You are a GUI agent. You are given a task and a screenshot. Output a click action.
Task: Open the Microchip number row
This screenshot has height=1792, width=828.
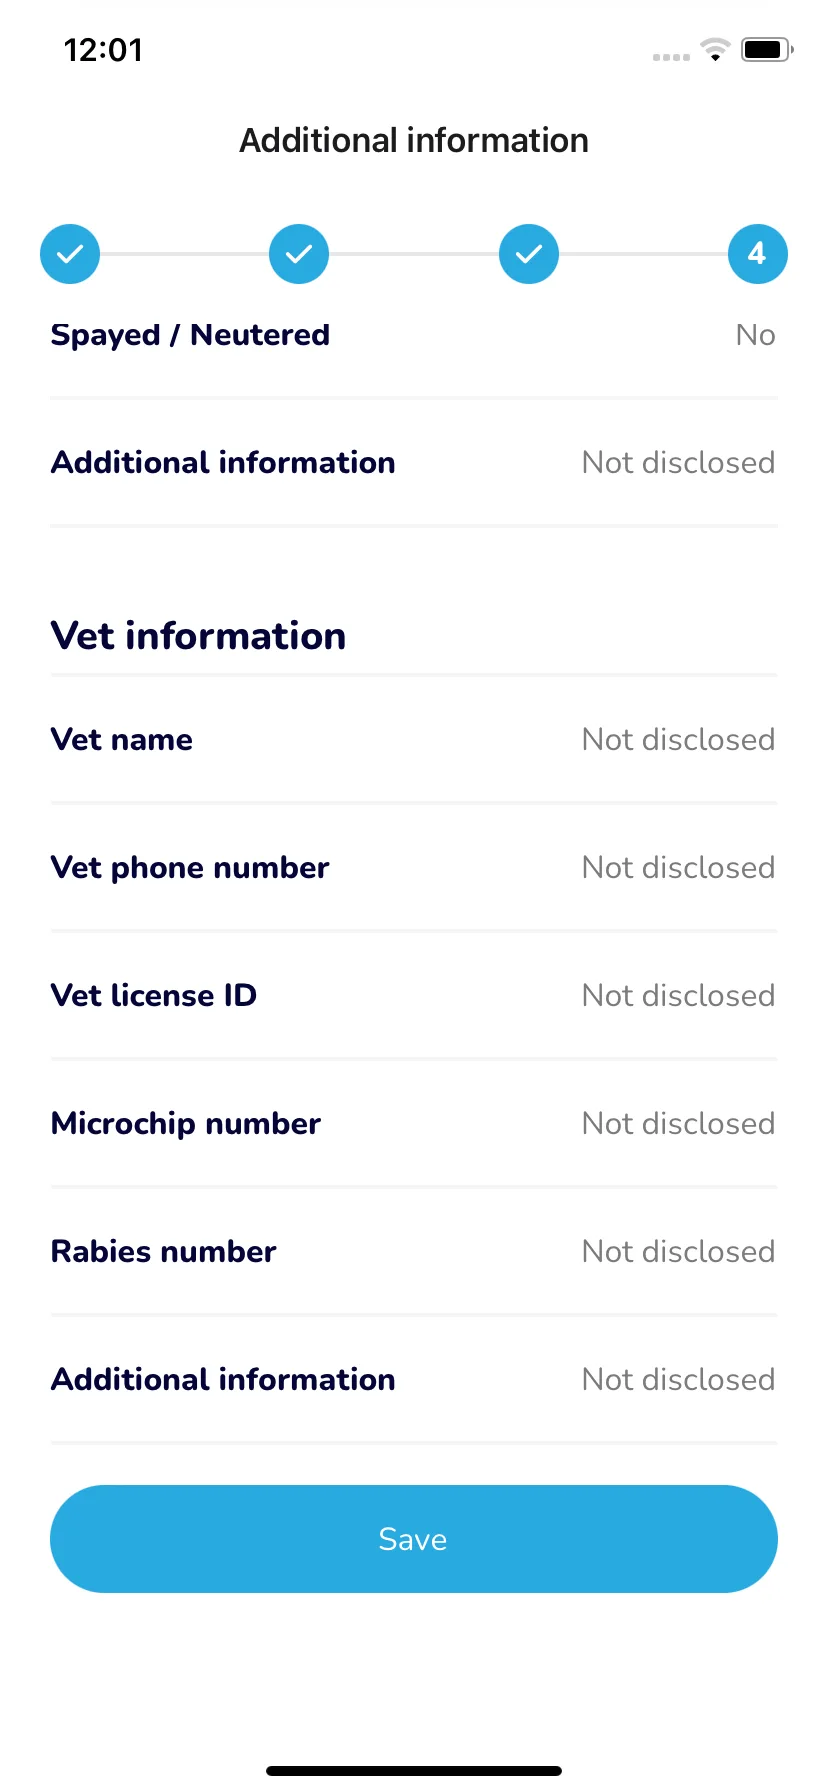[414, 1124]
